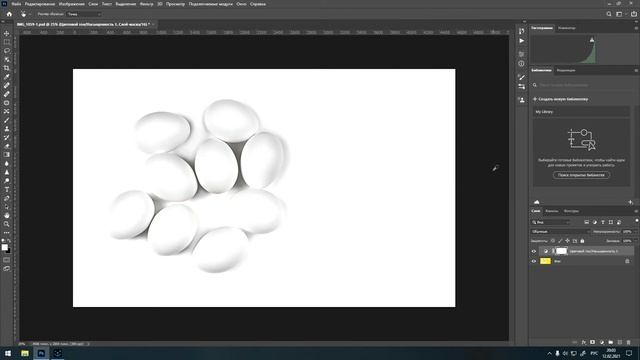Switch to the Paths tab
The image size is (640, 360).
571,211
